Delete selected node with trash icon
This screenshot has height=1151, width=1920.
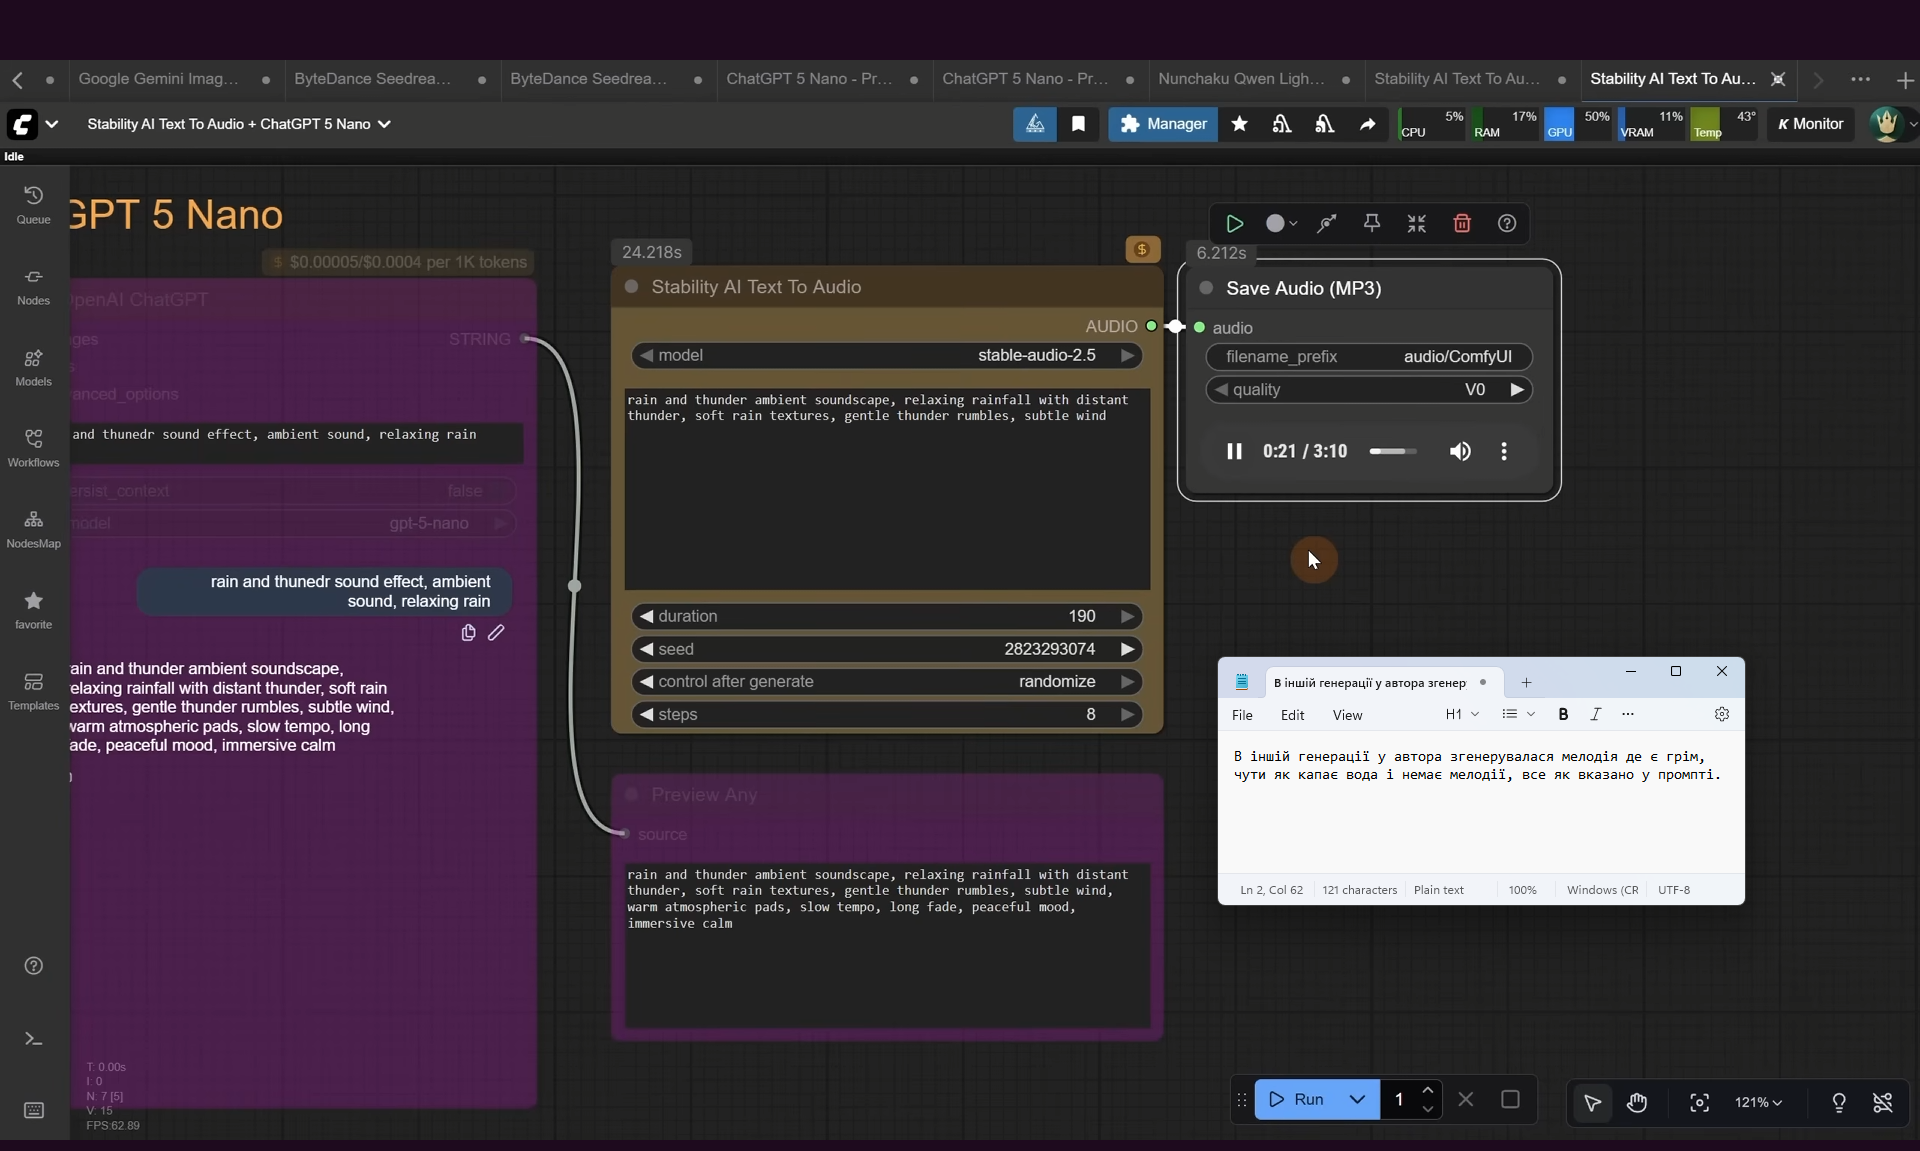[x=1461, y=224]
